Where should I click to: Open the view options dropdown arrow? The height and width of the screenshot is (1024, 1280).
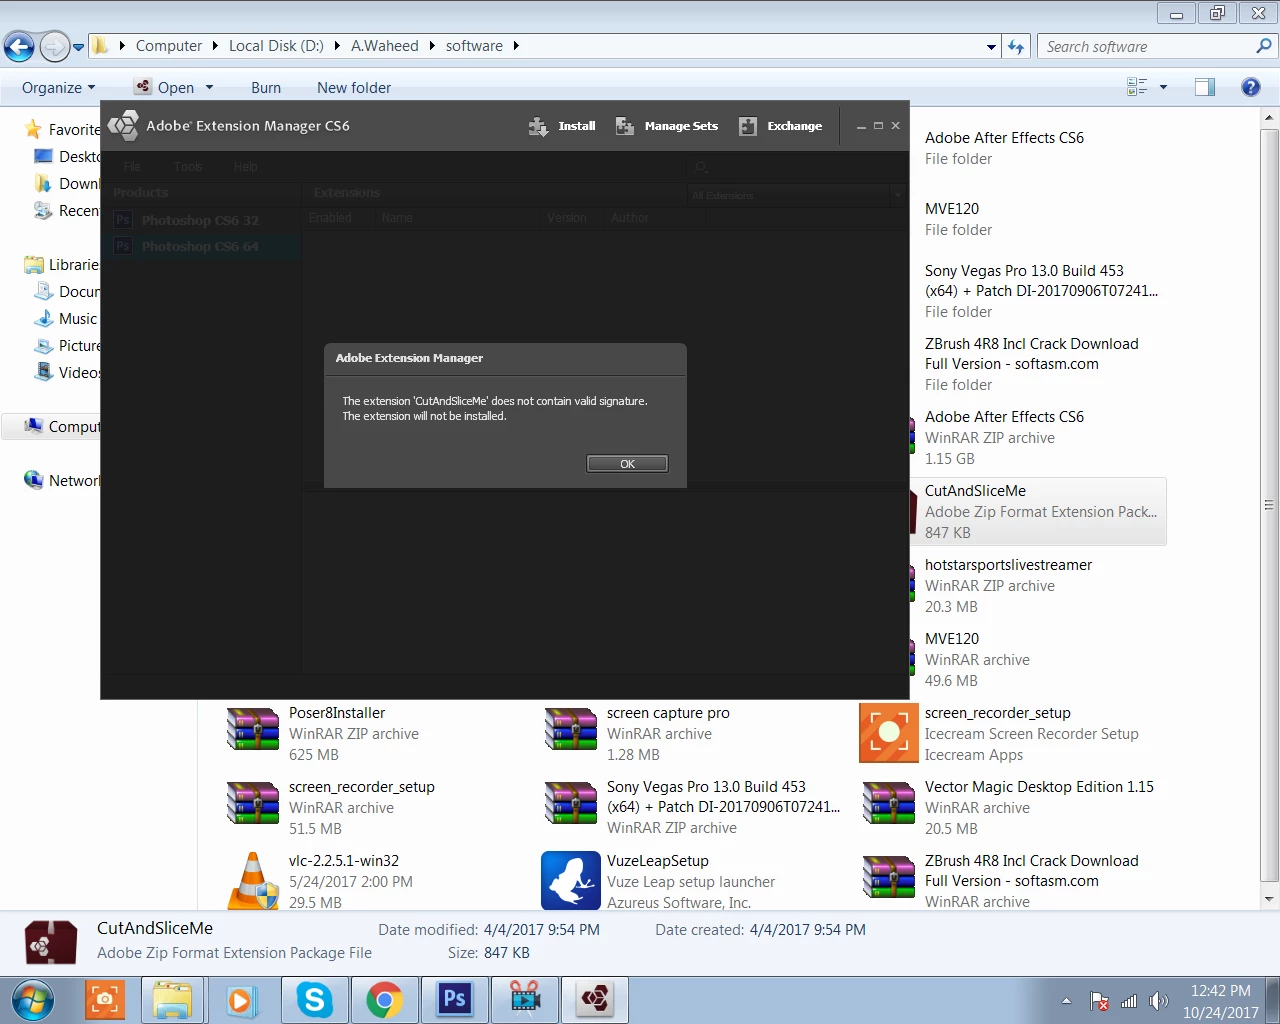1163,88
